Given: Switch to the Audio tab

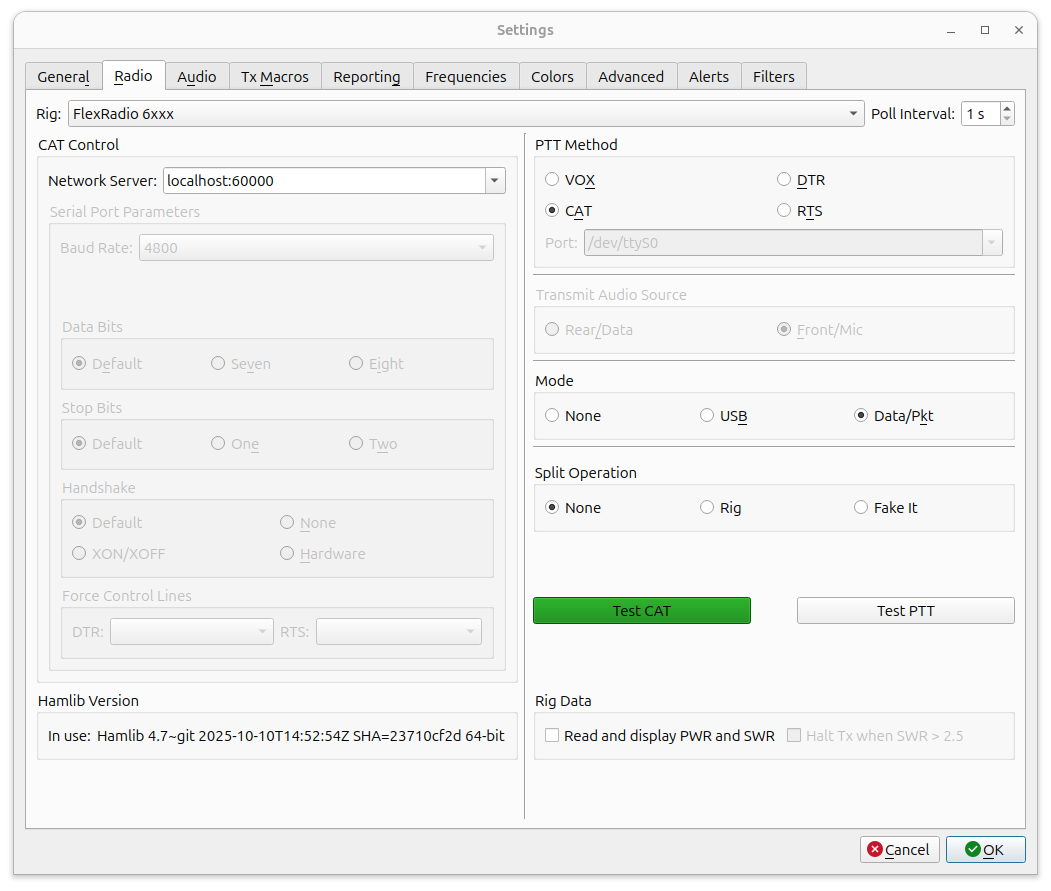Looking at the screenshot, I should 196,77.
